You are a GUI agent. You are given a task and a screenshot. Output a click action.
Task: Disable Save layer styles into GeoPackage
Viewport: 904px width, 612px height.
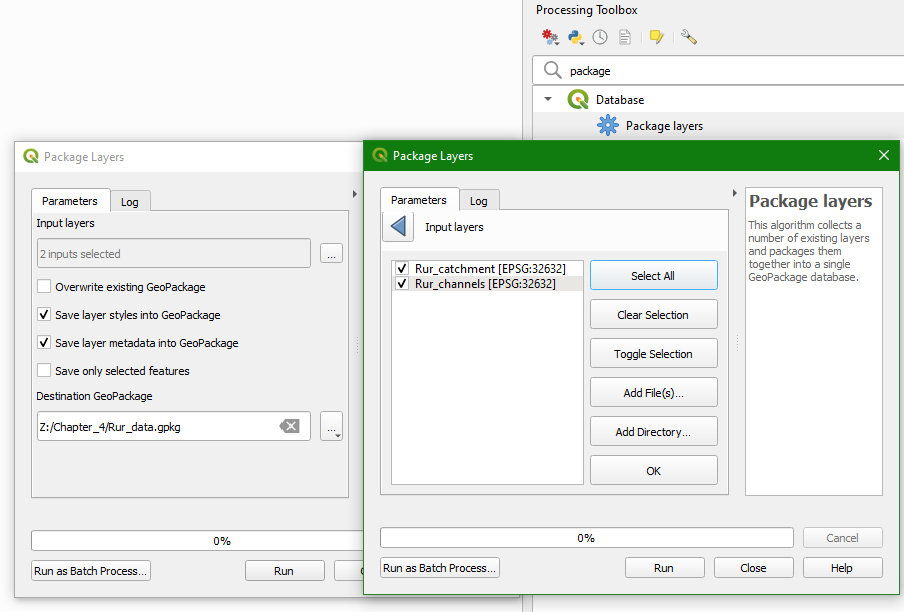point(44,315)
